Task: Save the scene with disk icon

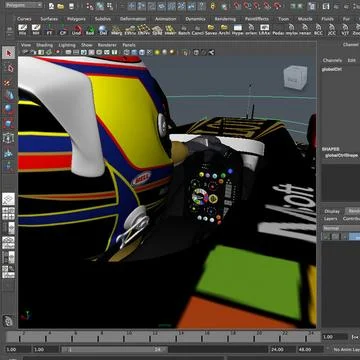Action: (71, 6)
